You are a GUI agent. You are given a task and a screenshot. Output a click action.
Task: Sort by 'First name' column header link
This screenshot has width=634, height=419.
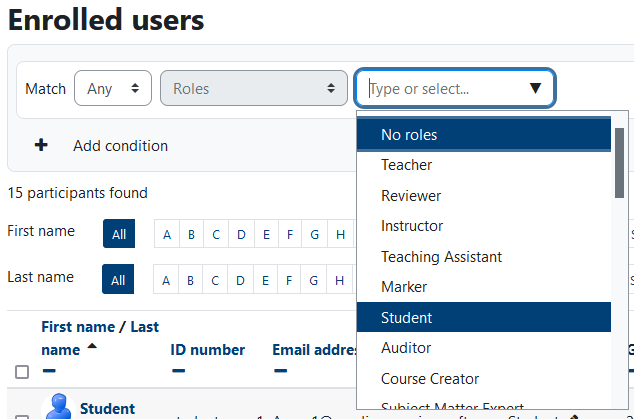point(78,327)
